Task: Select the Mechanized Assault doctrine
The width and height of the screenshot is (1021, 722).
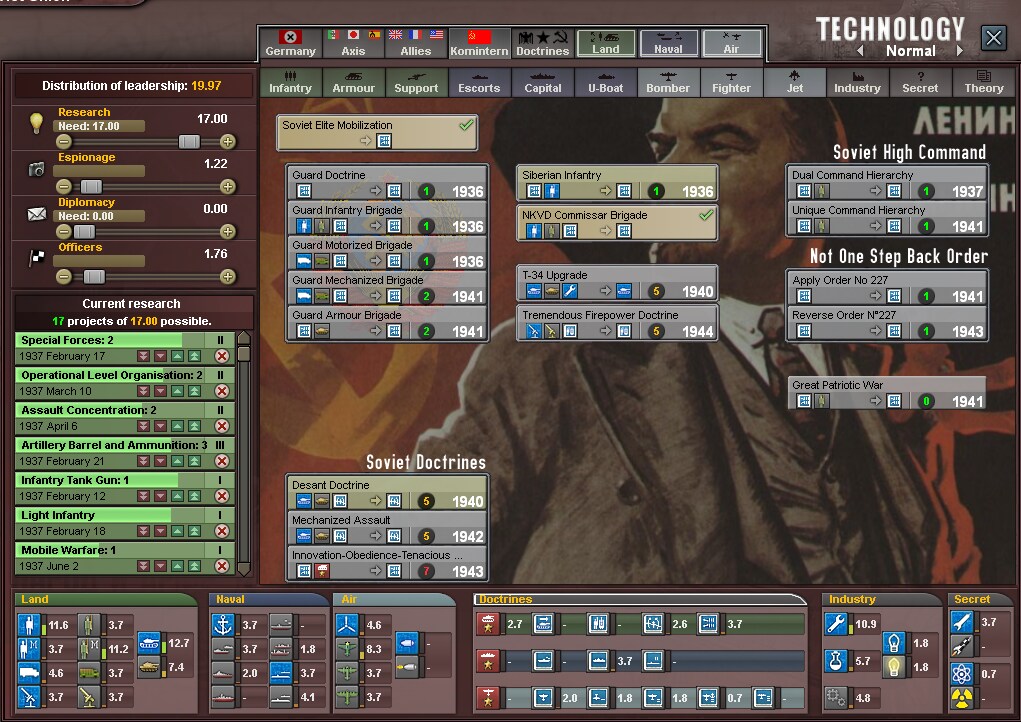Action: point(387,528)
